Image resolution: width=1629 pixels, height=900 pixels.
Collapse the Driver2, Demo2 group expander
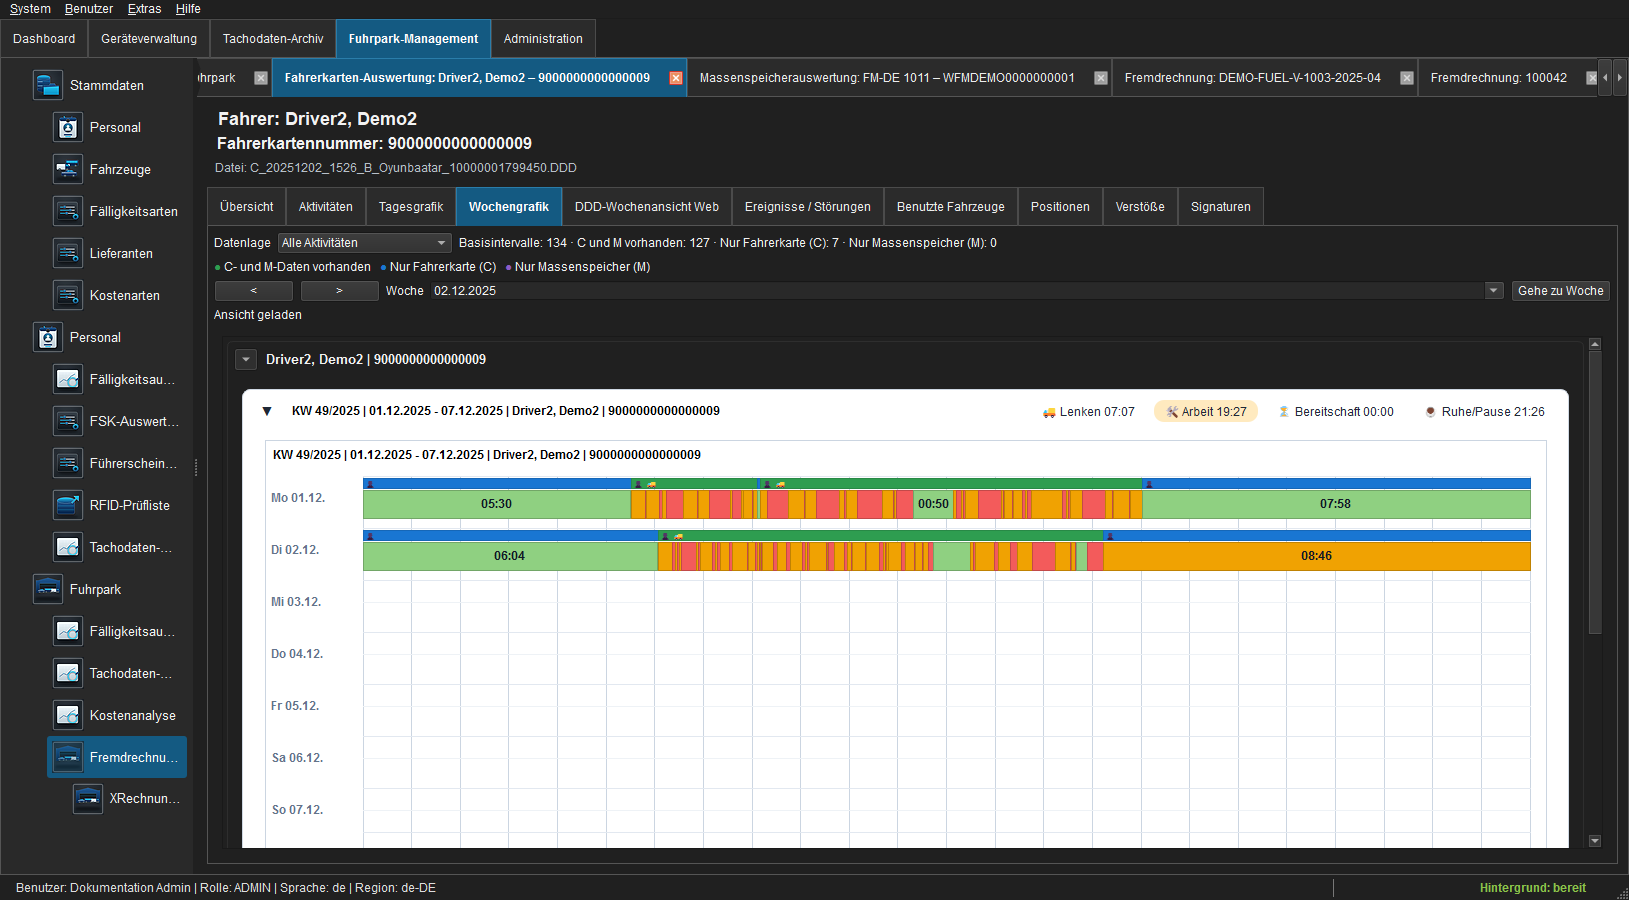[x=246, y=359]
